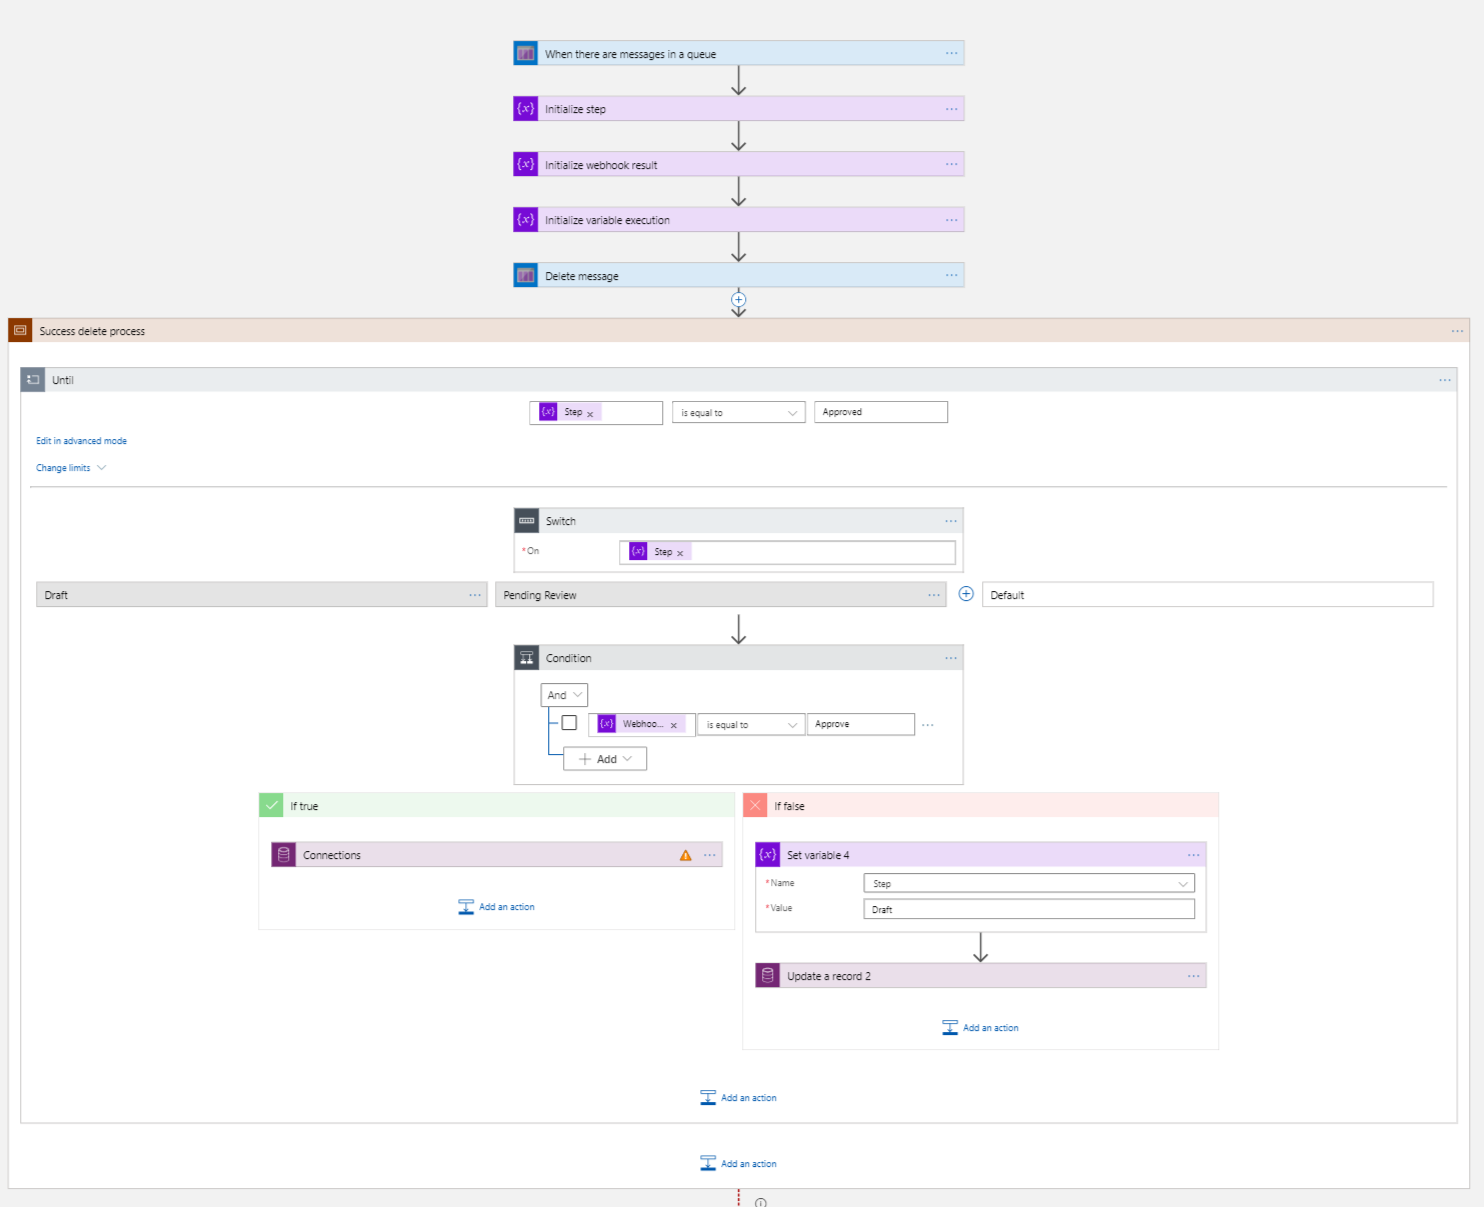The width and height of the screenshot is (1484, 1207).
Task: Open the And operator dropdown
Action: 564,695
